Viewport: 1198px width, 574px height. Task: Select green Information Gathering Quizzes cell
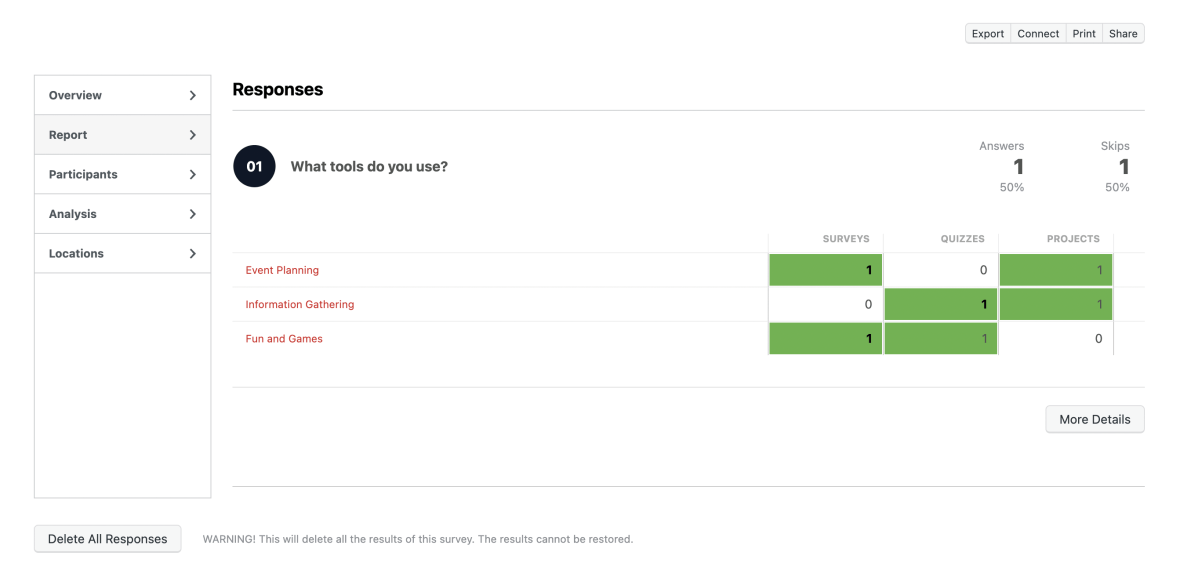click(x=940, y=305)
